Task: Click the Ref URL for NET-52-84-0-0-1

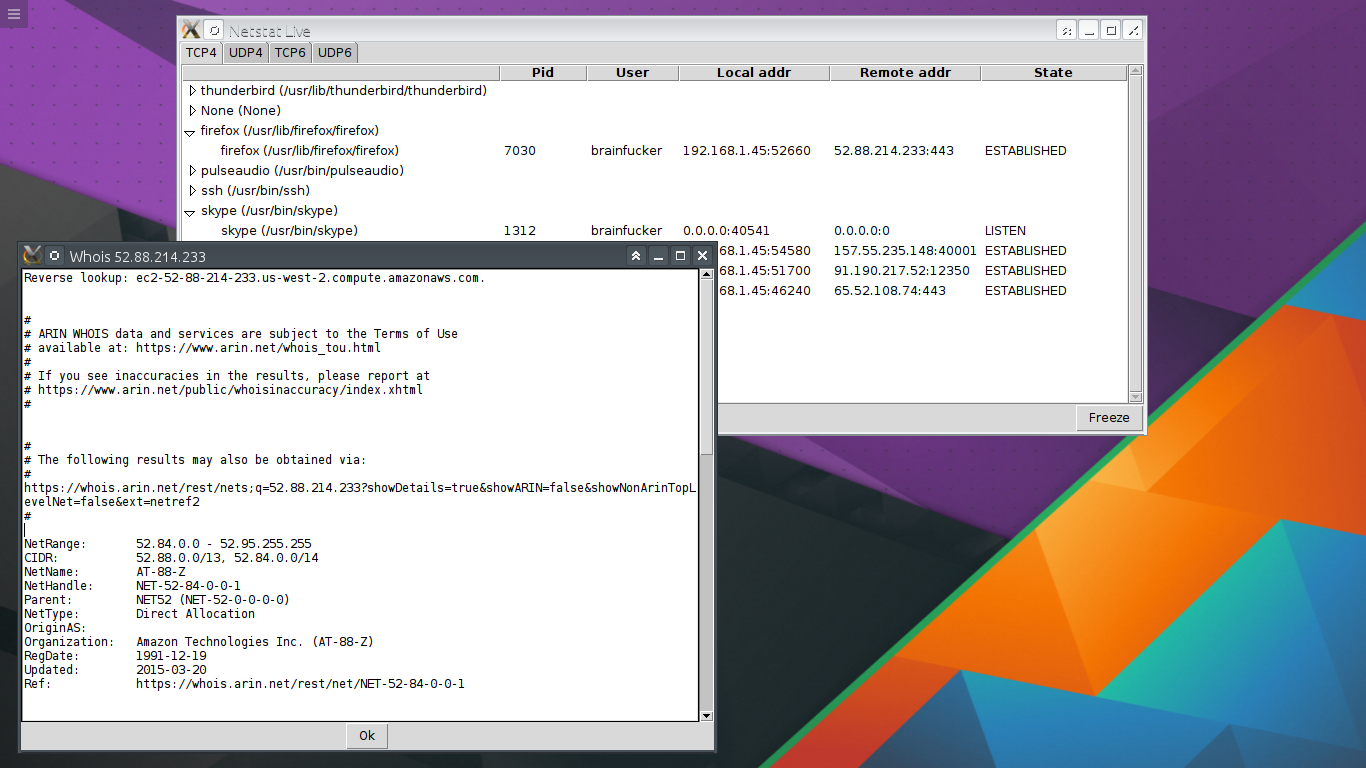Action: [300, 684]
